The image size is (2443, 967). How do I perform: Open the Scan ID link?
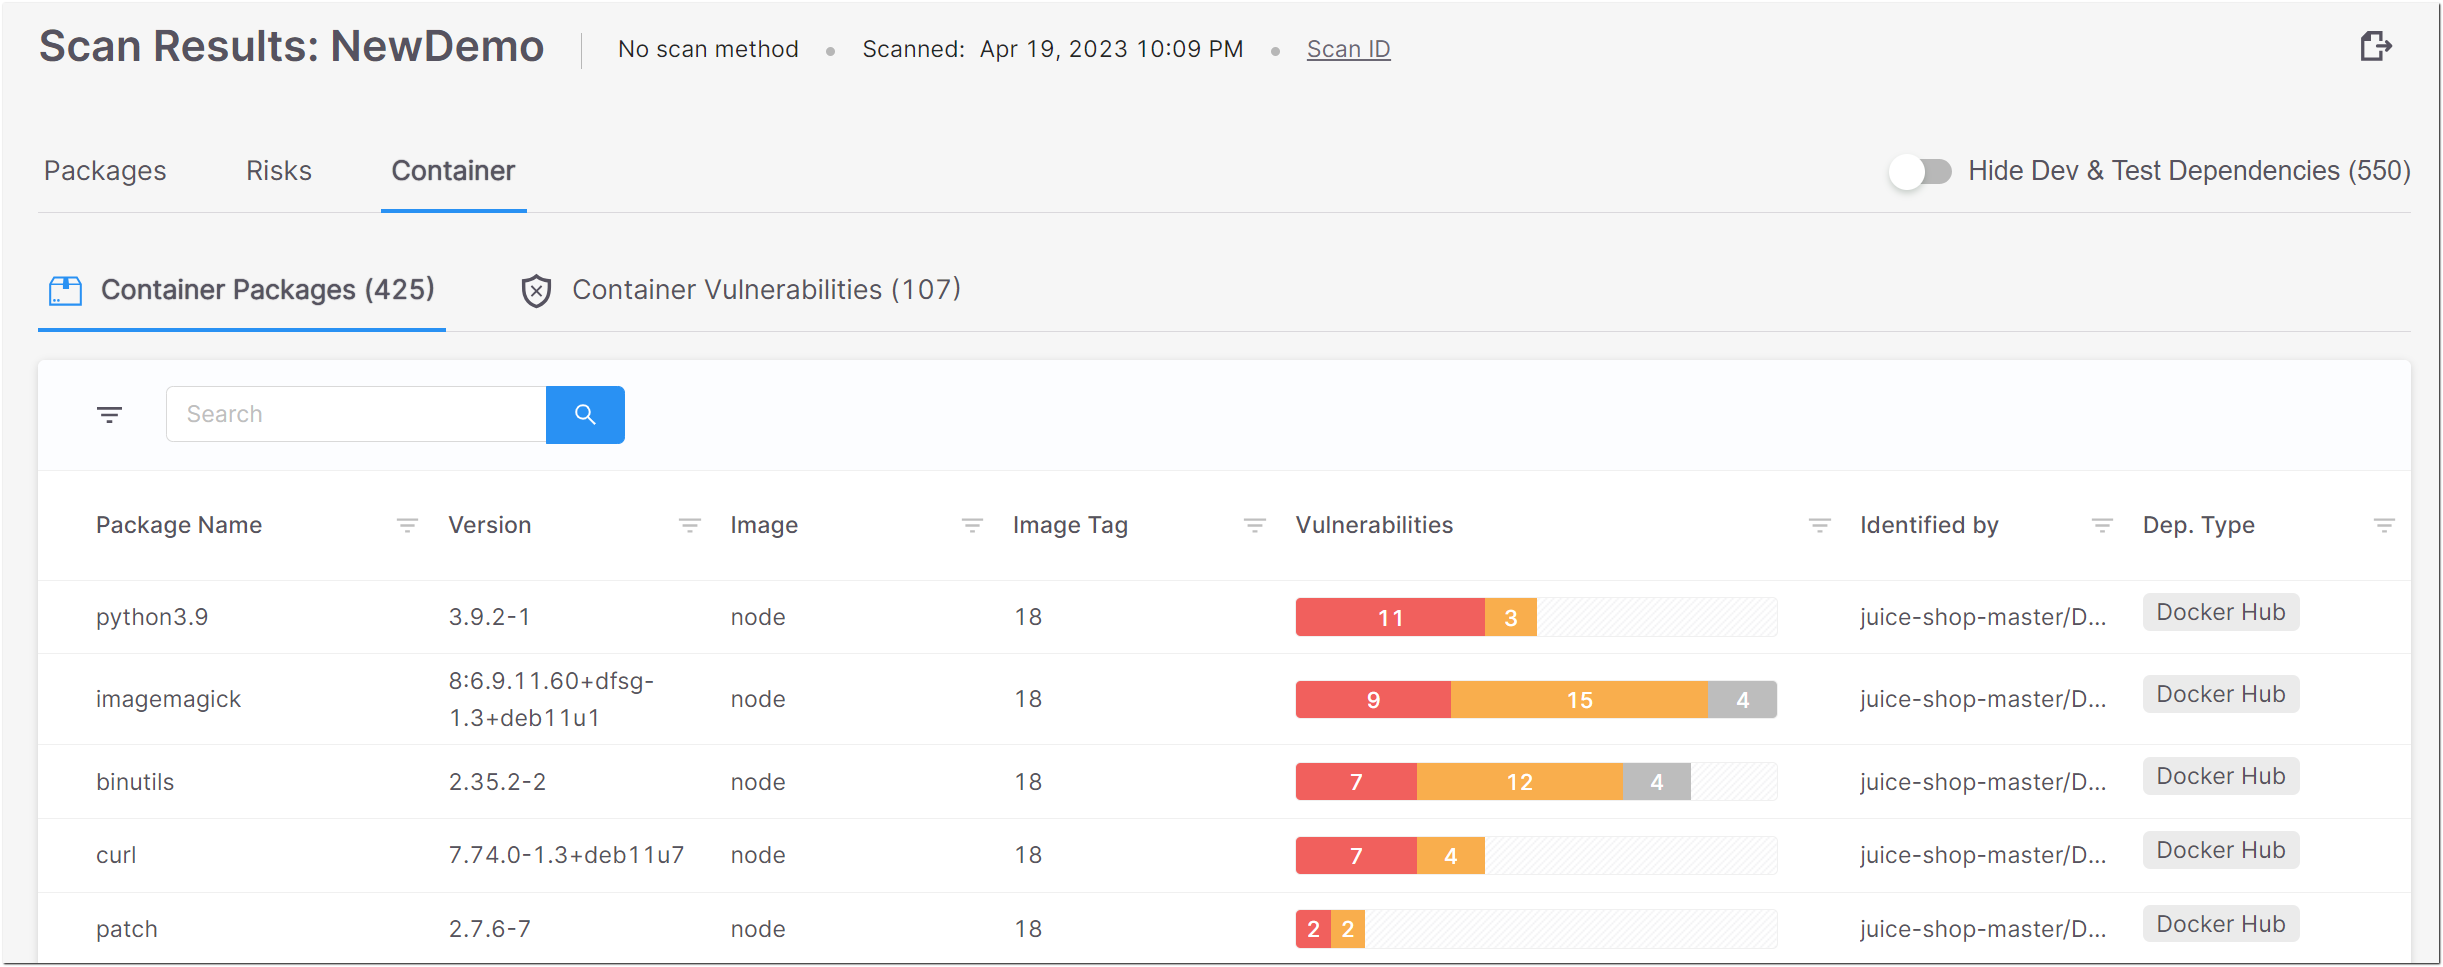point(1348,49)
